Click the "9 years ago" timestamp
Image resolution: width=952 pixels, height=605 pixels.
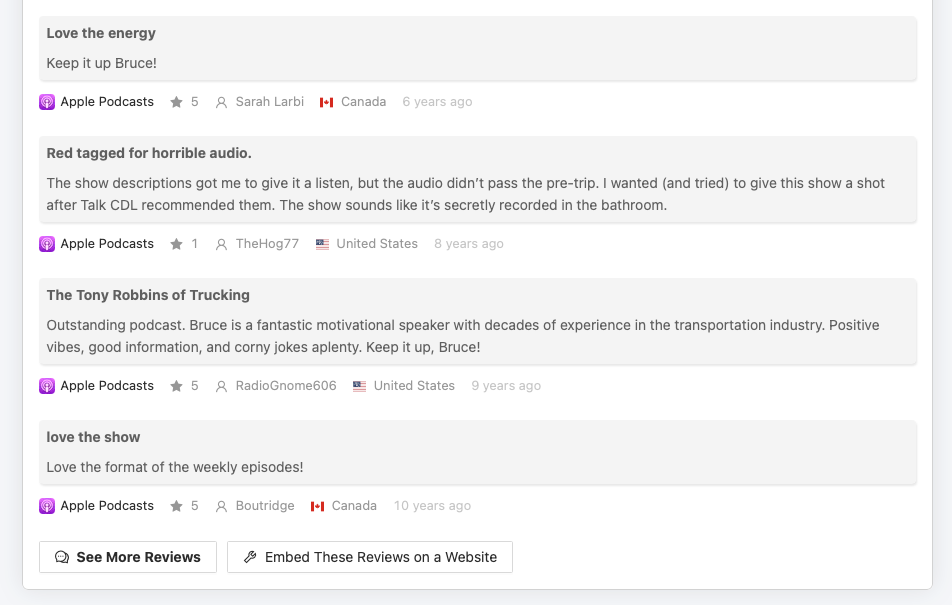[x=506, y=386]
